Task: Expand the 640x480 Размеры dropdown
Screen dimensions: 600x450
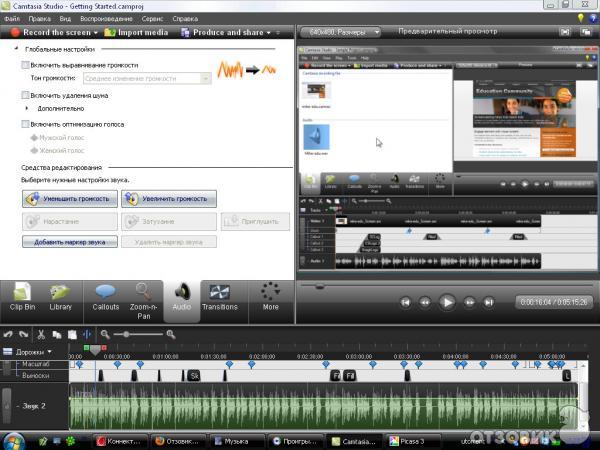Action: (x=339, y=32)
